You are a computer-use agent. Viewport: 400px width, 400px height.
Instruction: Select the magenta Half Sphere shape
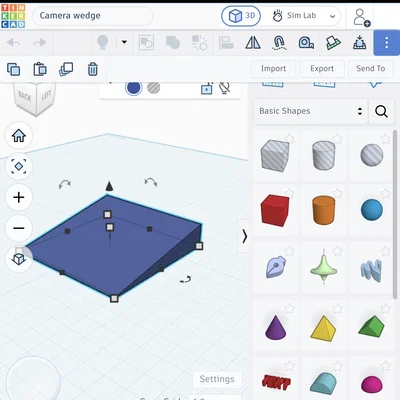click(x=372, y=384)
